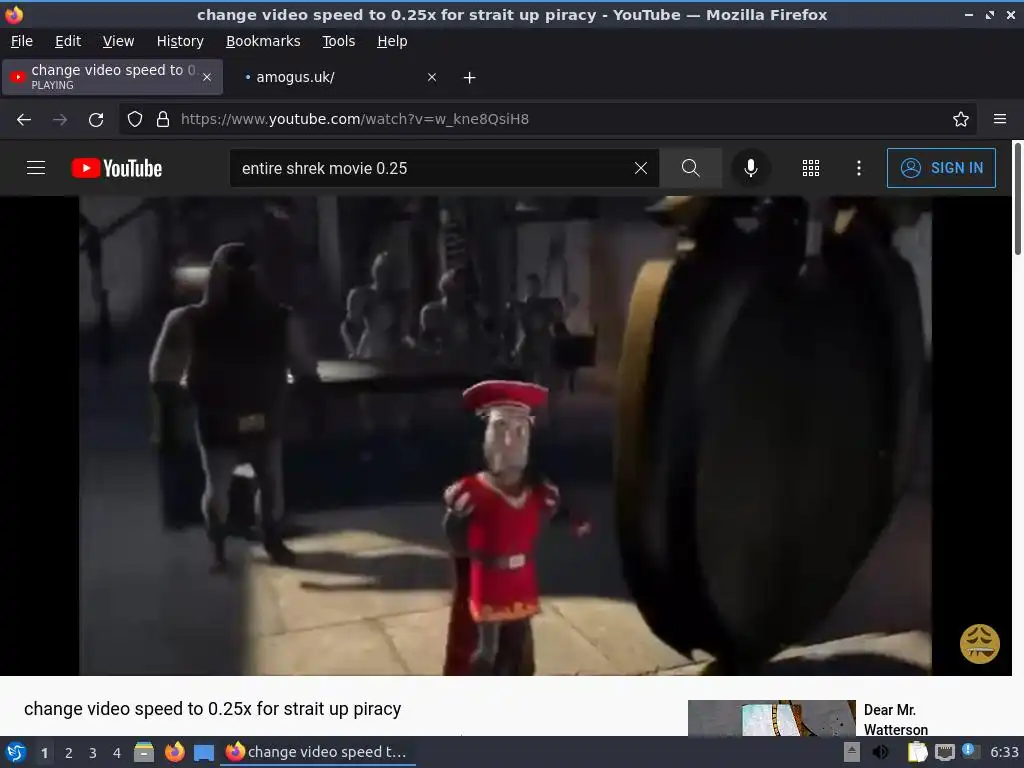Close the amogus.uk tab
The image size is (1024, 768).
tap(432, 77)
